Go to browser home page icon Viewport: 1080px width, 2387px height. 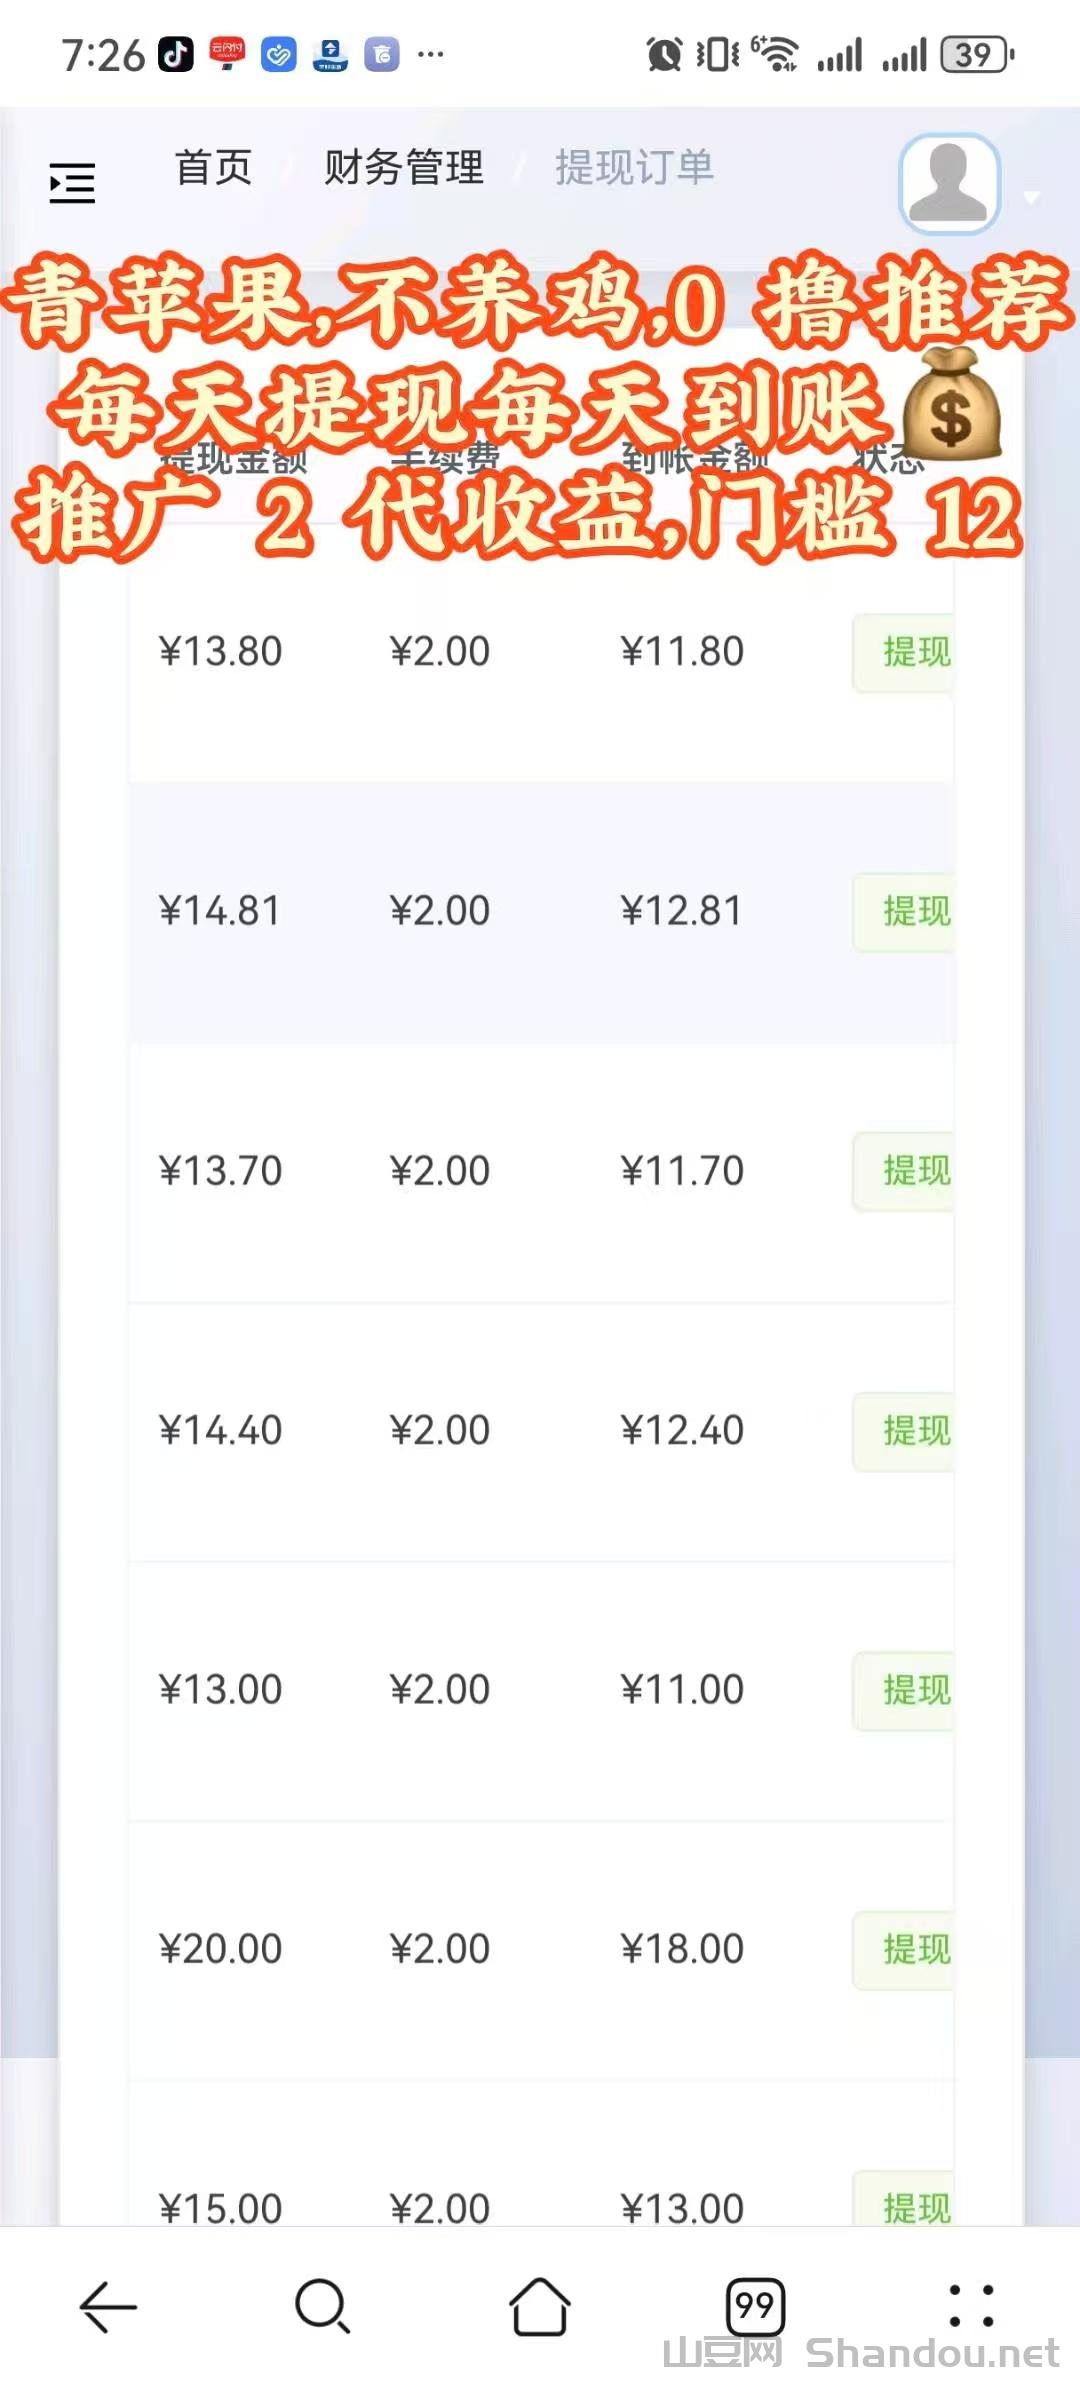[540, 2306]
